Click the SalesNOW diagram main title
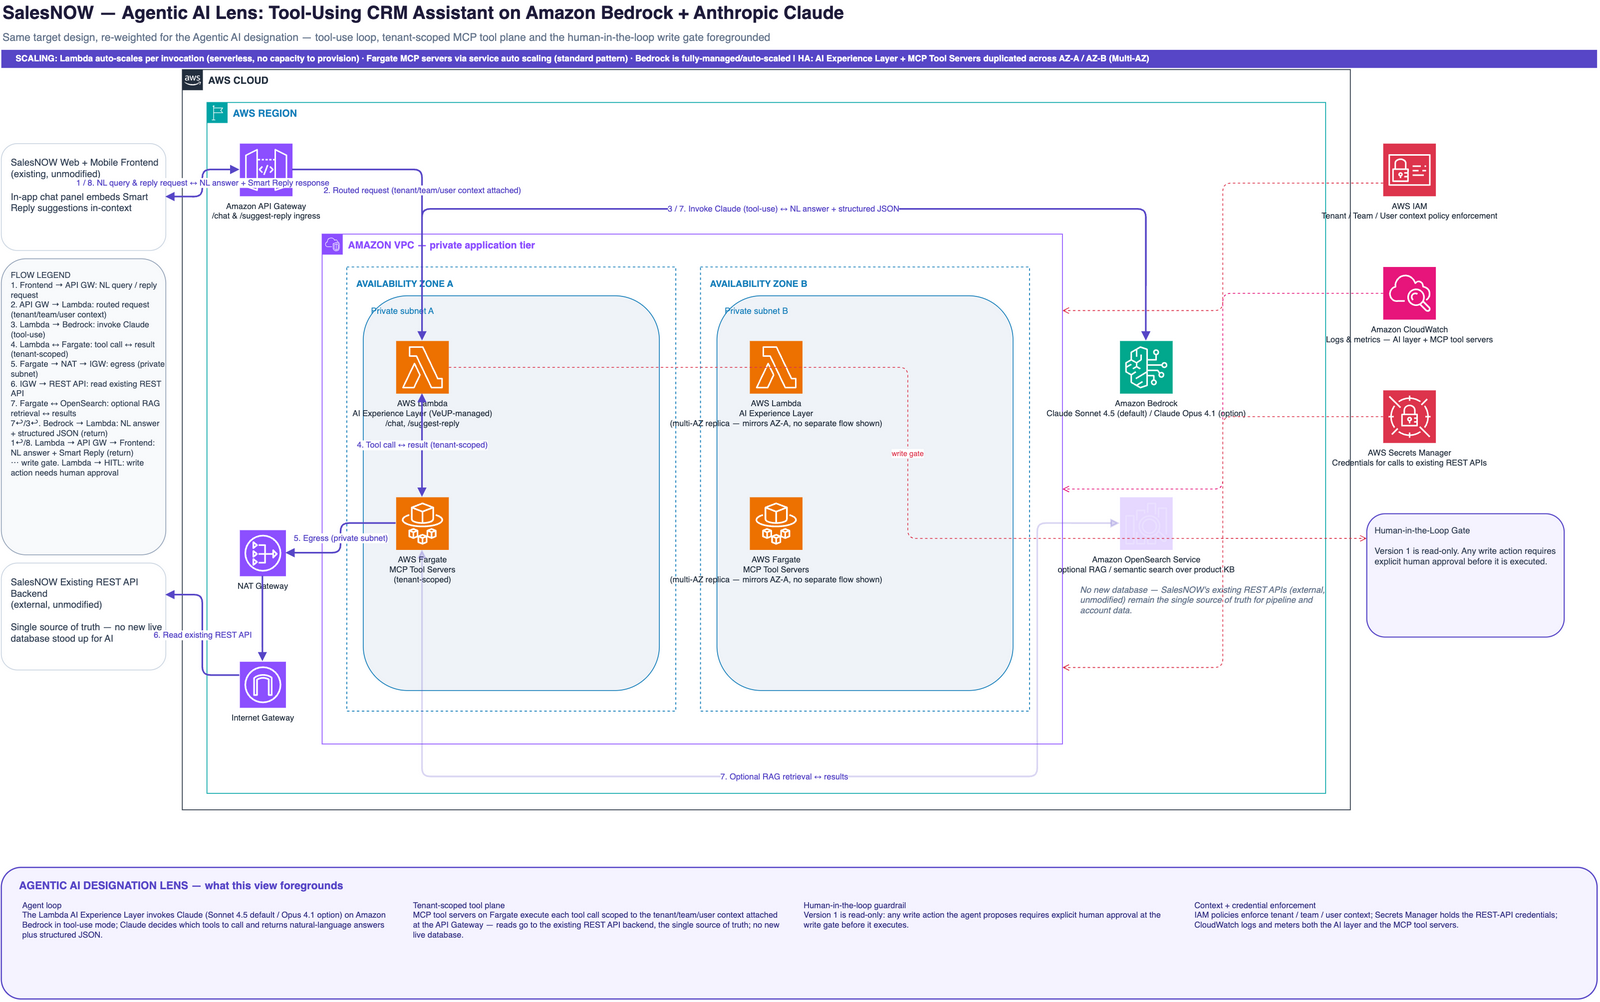Screen dimensions: 1600x1002 tap(423, 14)
